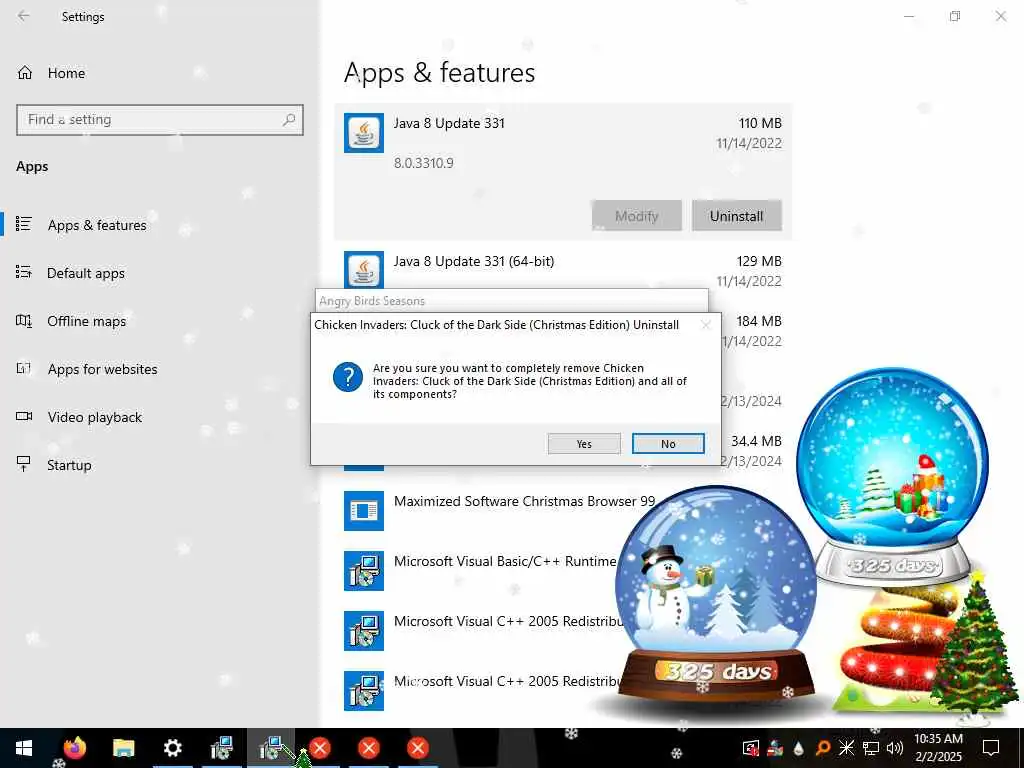Click the Home house icon

(x=25, y=72)
